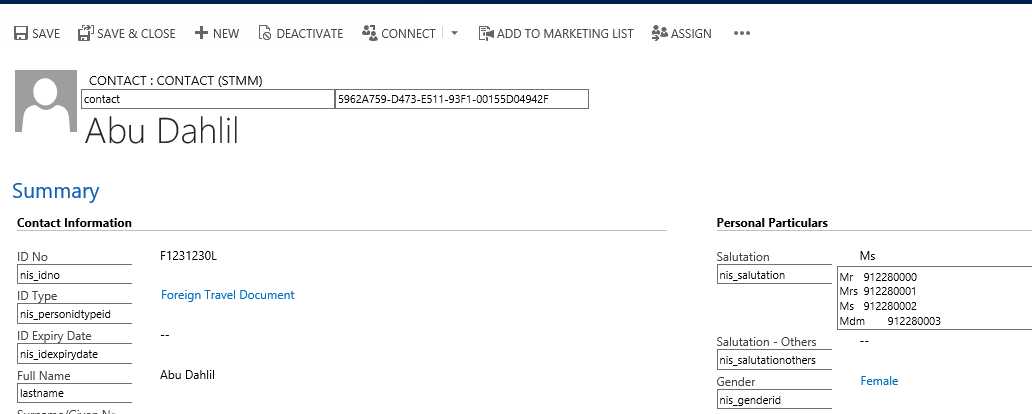Open the Female gender lookup link

pyautogui.click(x=879, y=381)
